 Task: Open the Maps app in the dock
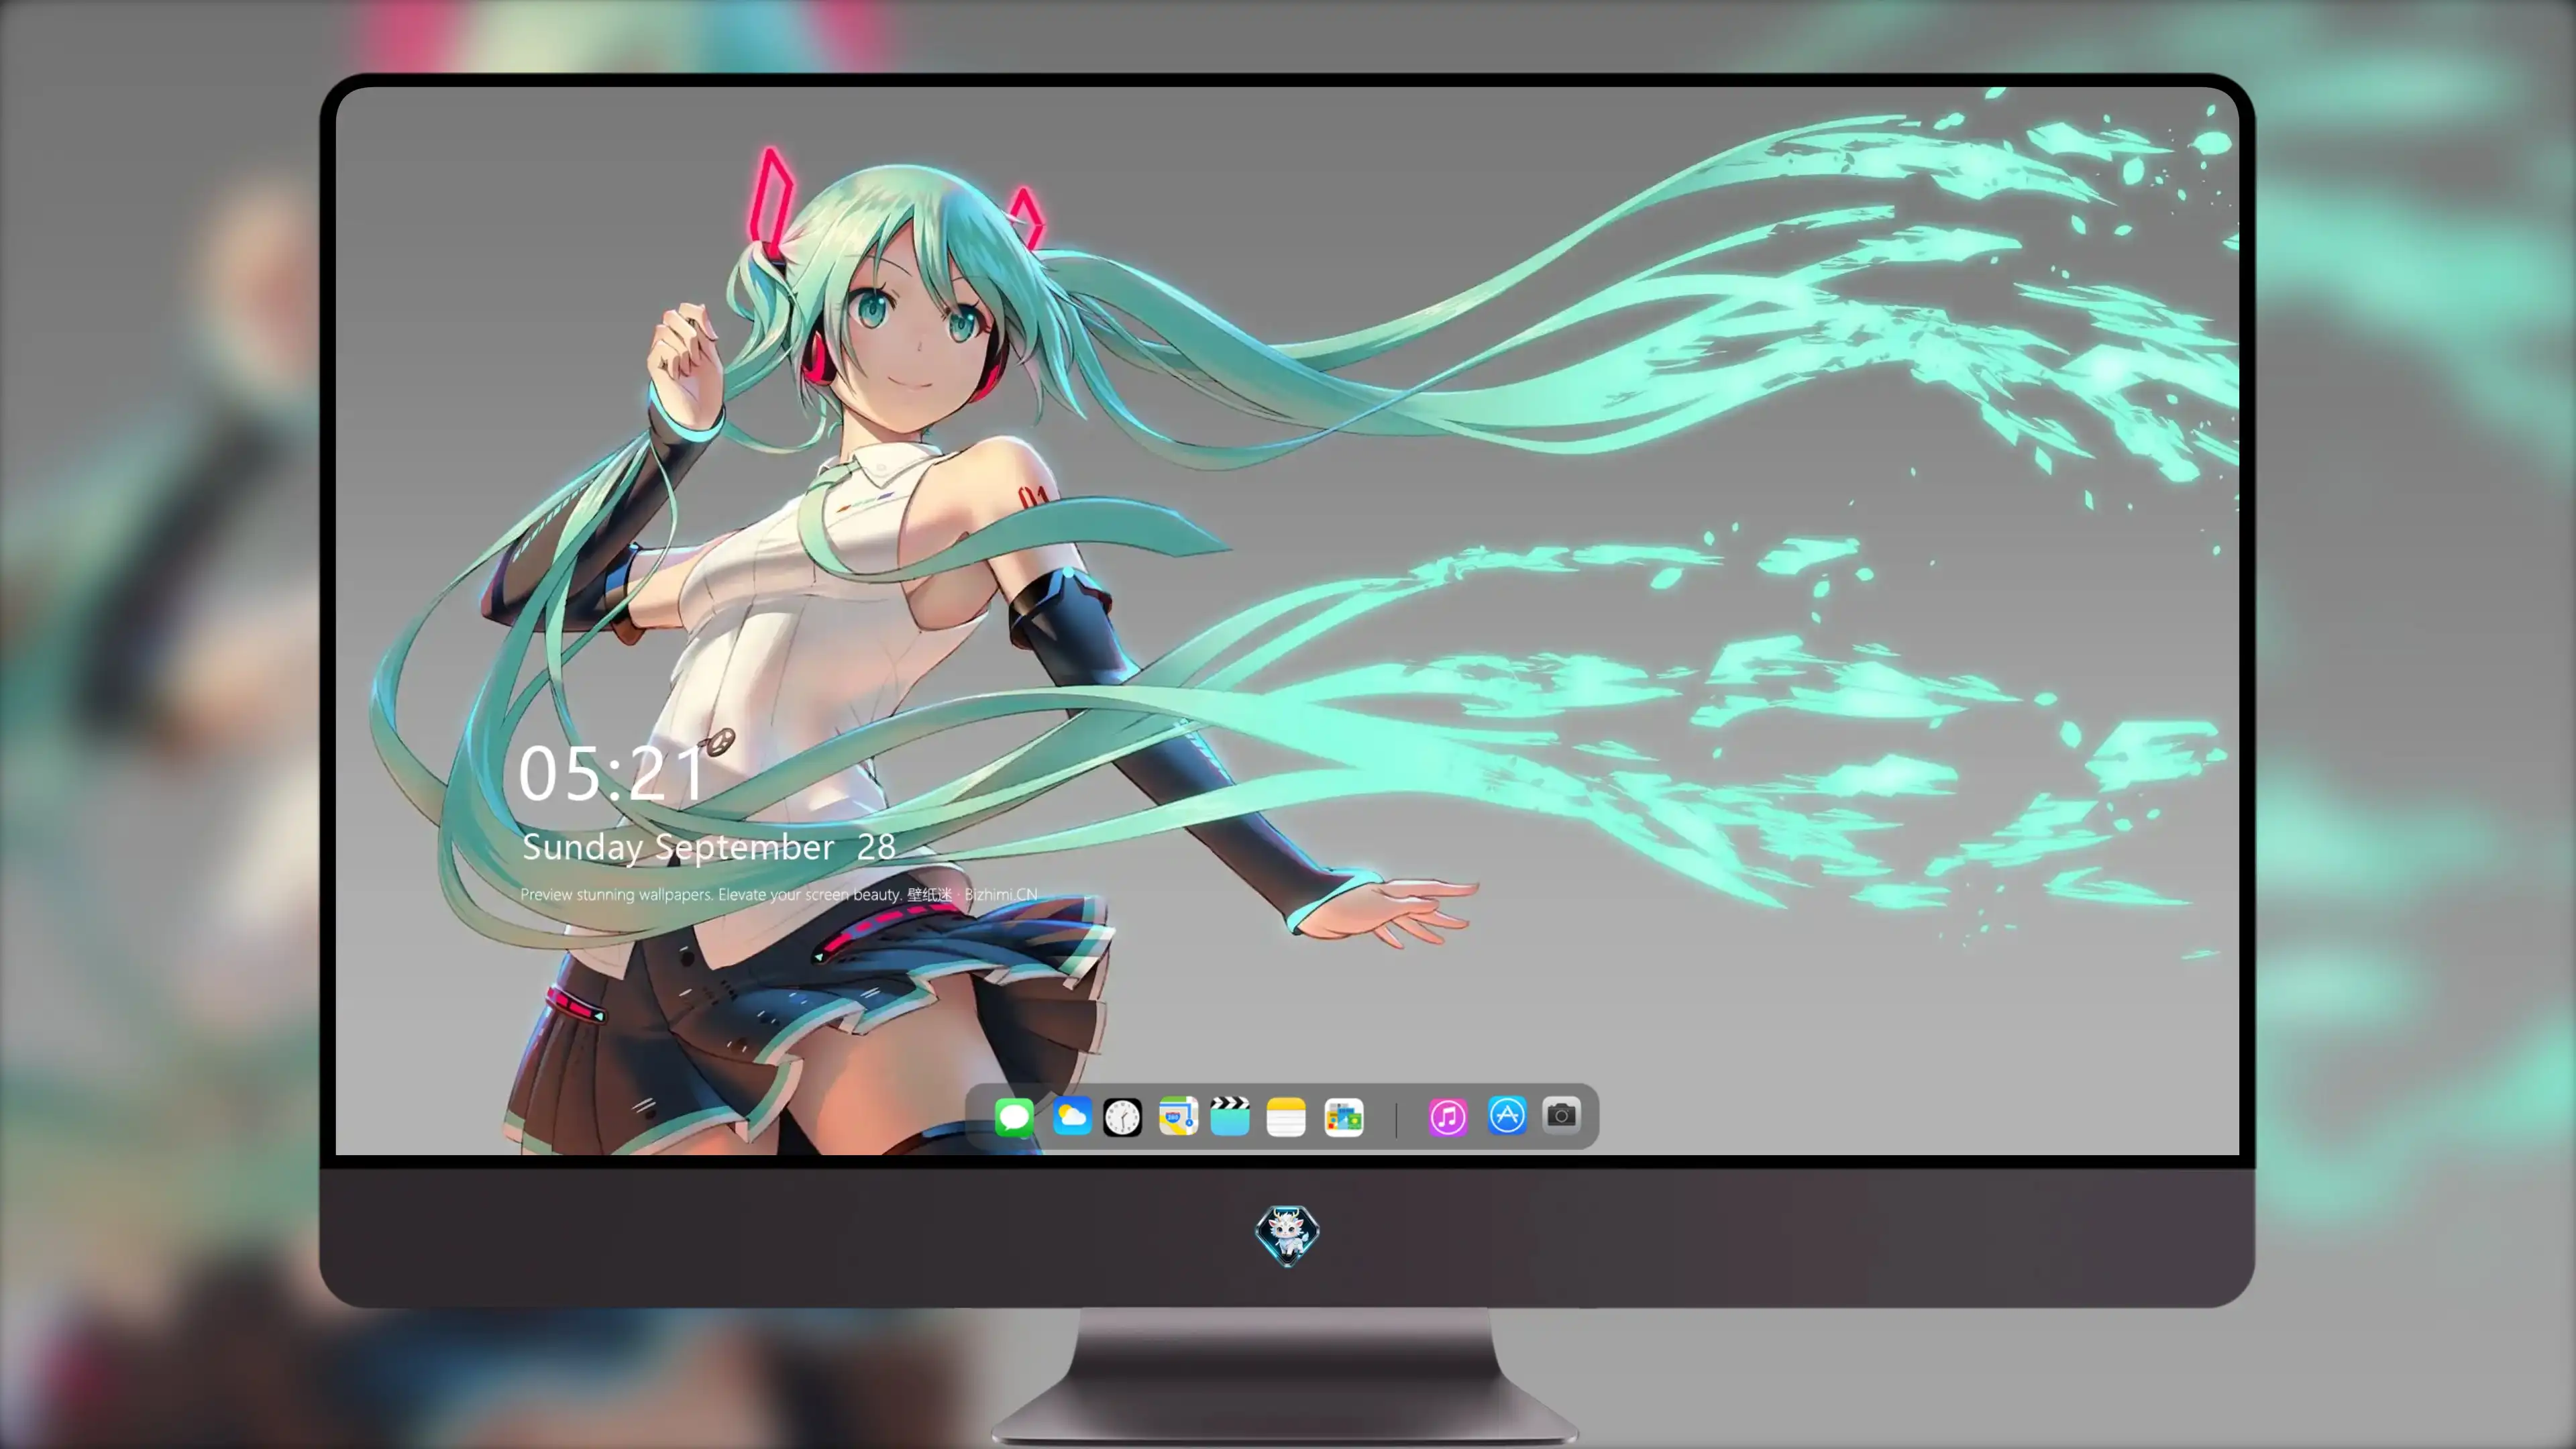click(1178, 1116)
